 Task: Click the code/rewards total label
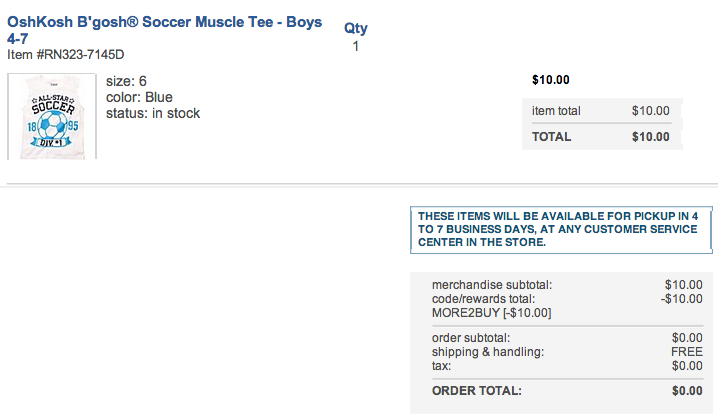483,299
